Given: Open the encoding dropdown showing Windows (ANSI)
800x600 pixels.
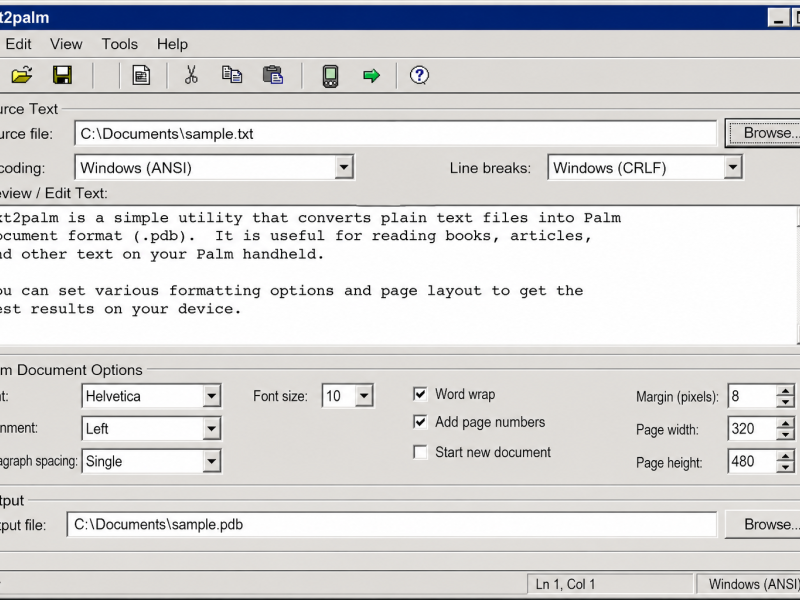Looking at the screenshot, I should tap(344, 167).
